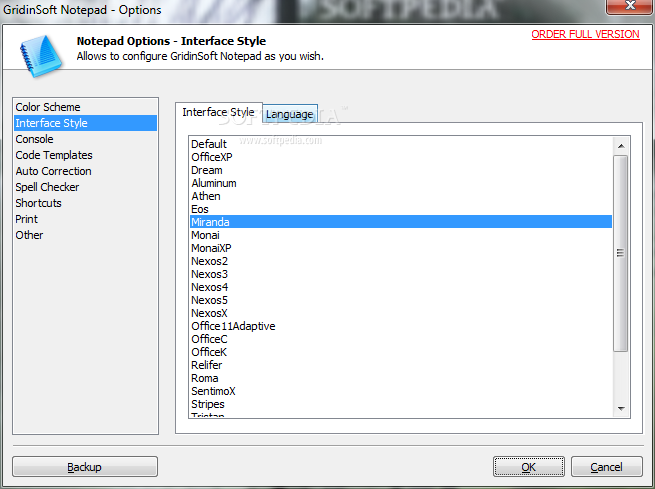Viewport: 655px width, 489px height.
Task: Open the Console options category
Action: pos(85,139)
